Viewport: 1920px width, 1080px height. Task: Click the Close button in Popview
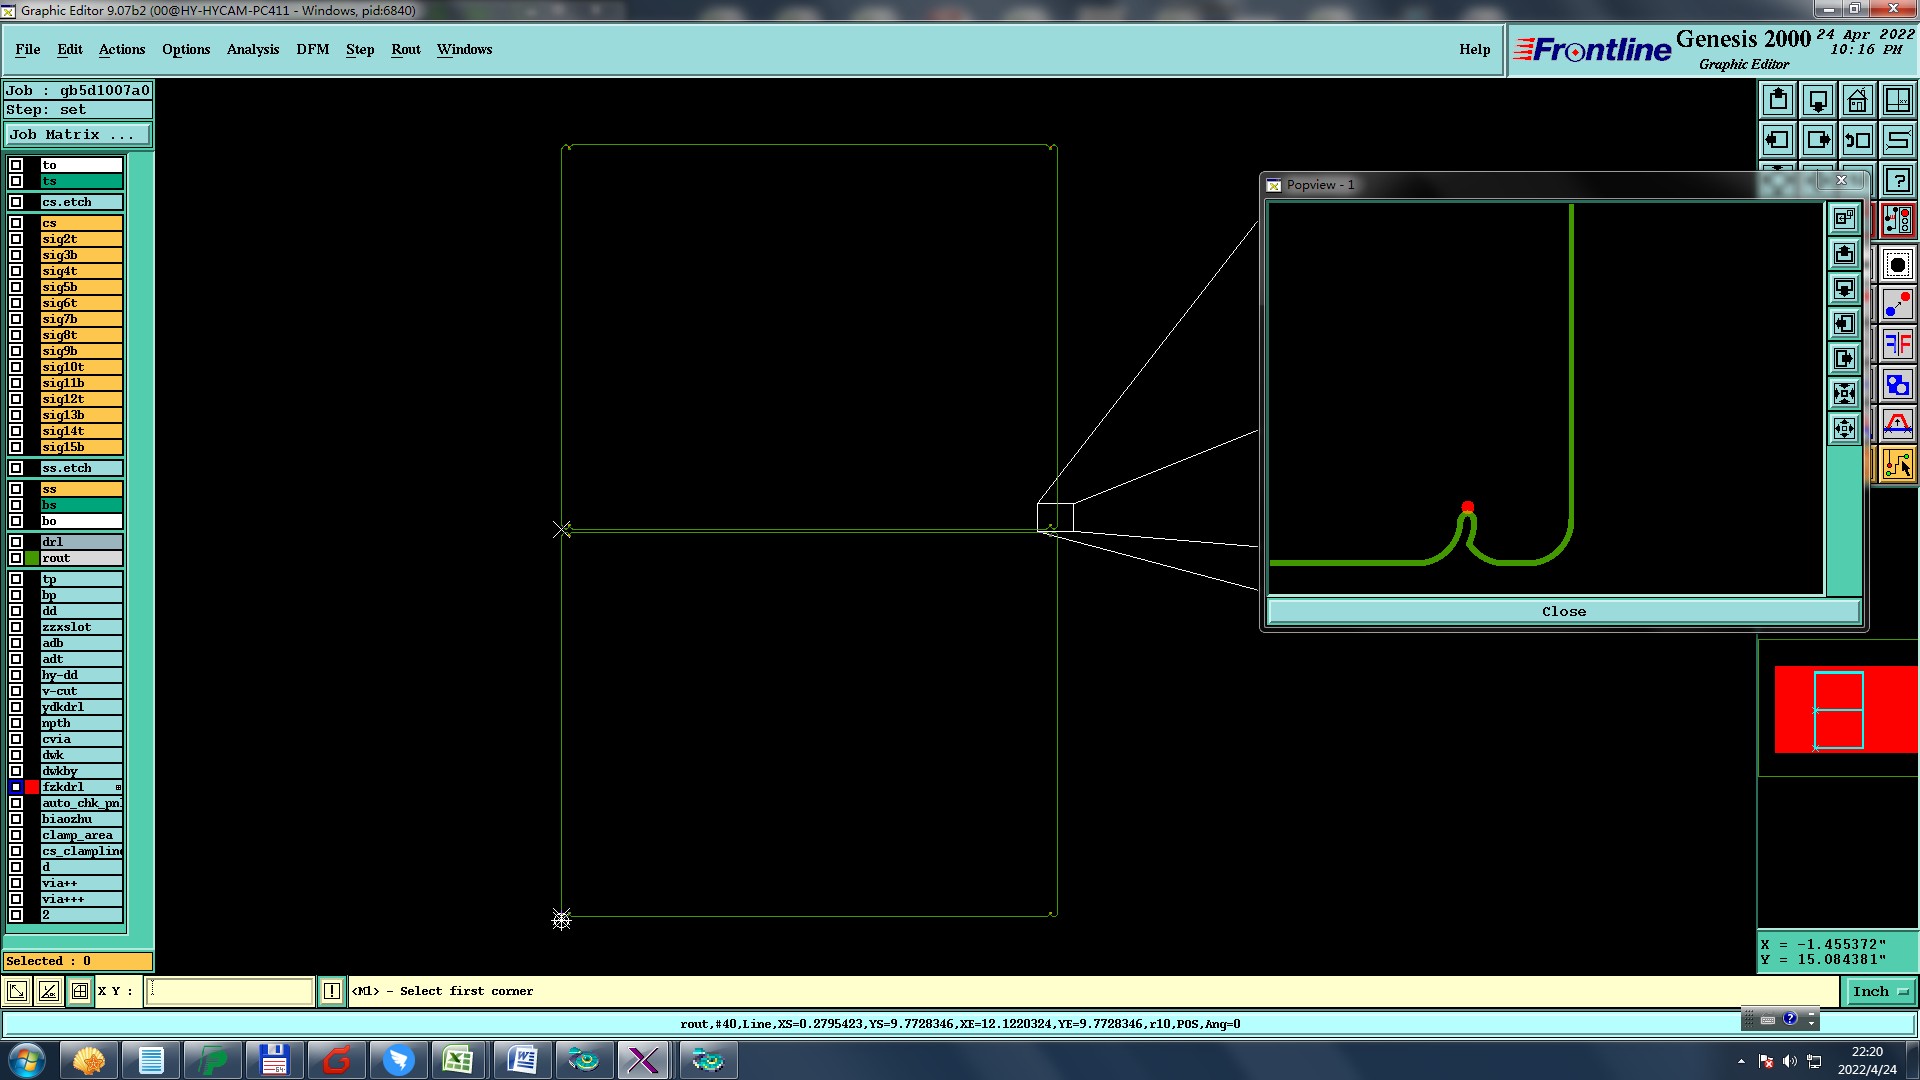coord(1563,611)
